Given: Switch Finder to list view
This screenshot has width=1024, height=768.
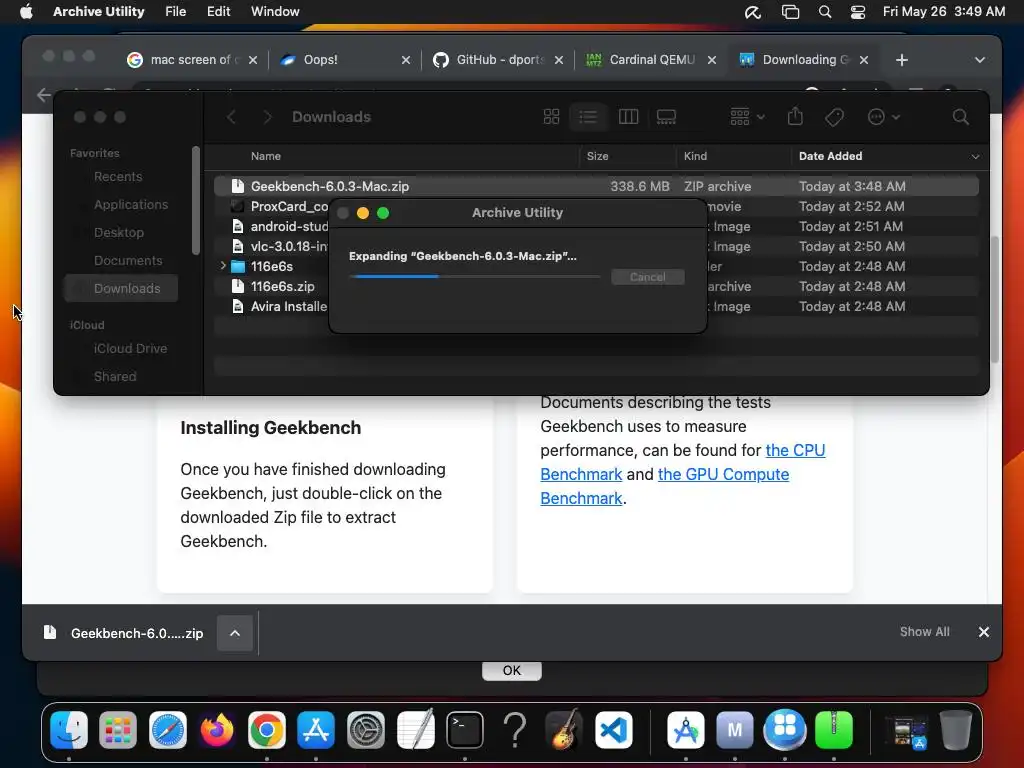Looking at the screenshot, I should pos(588,117).
